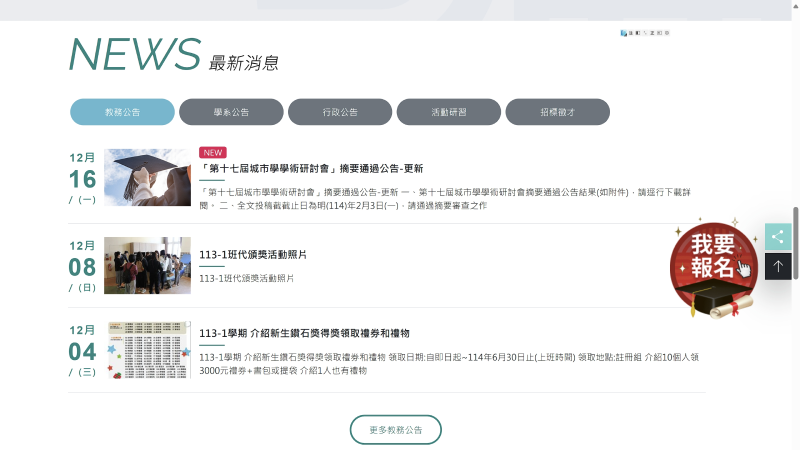800x450 pixels.
Task: Open the 行政公告 tab
Action: [x=340, y=112]
